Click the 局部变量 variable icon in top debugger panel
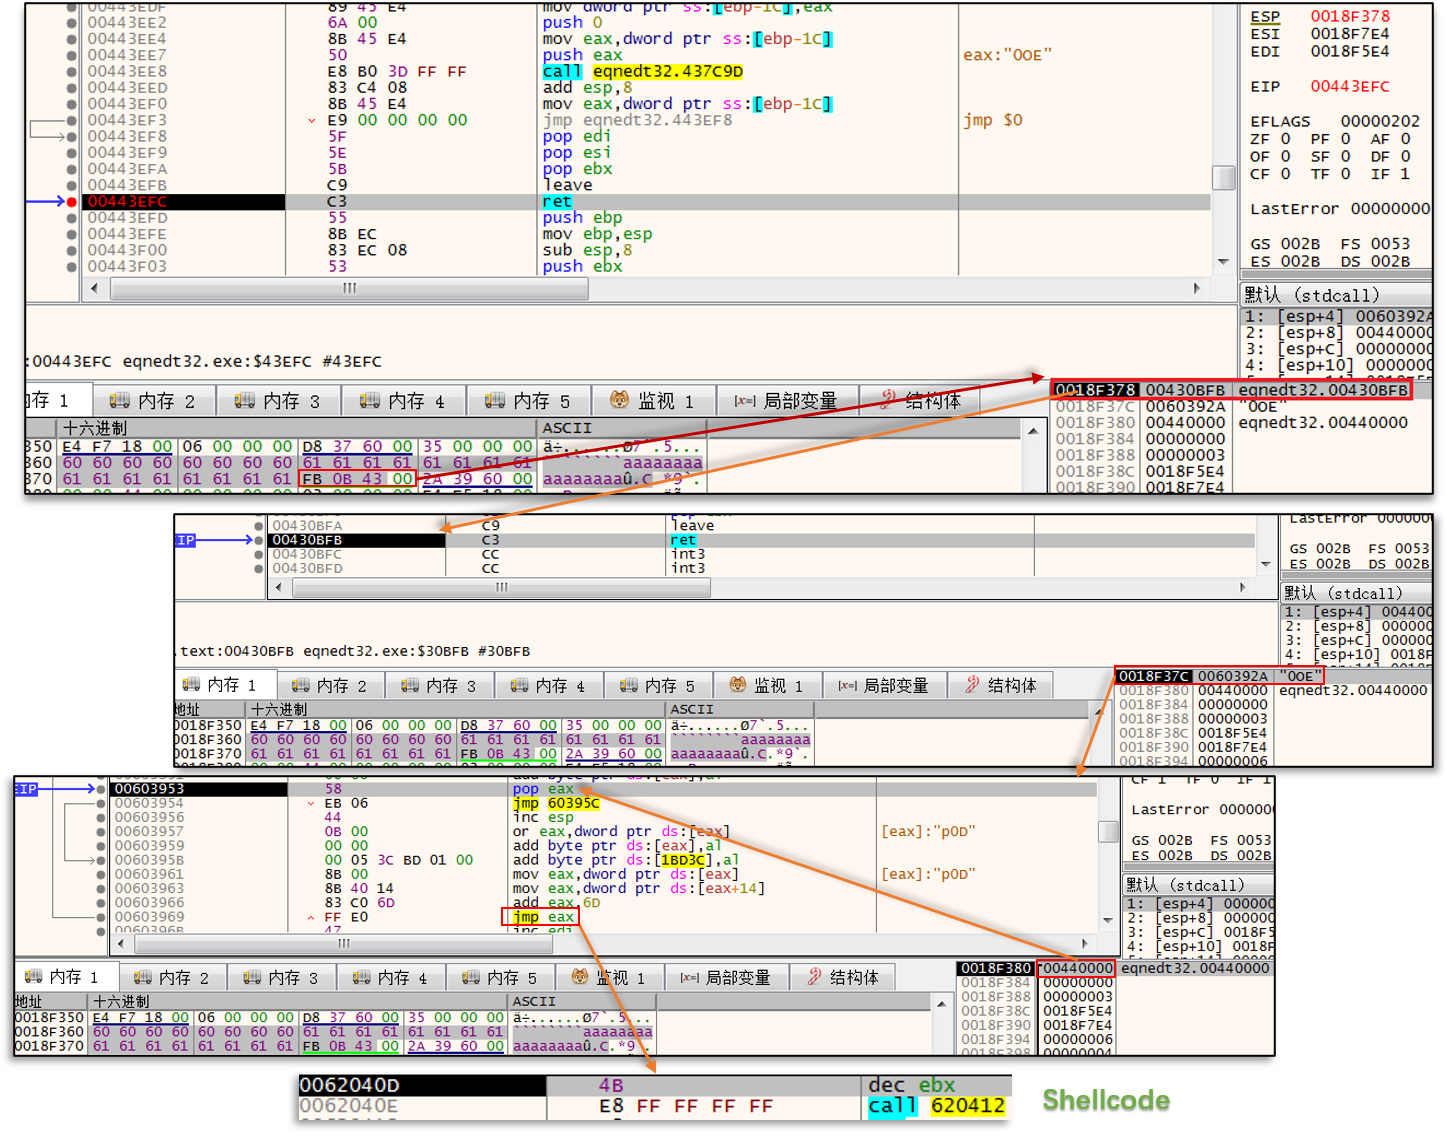Viewport: 1447px width, 1139px height. tap(745, 401)
